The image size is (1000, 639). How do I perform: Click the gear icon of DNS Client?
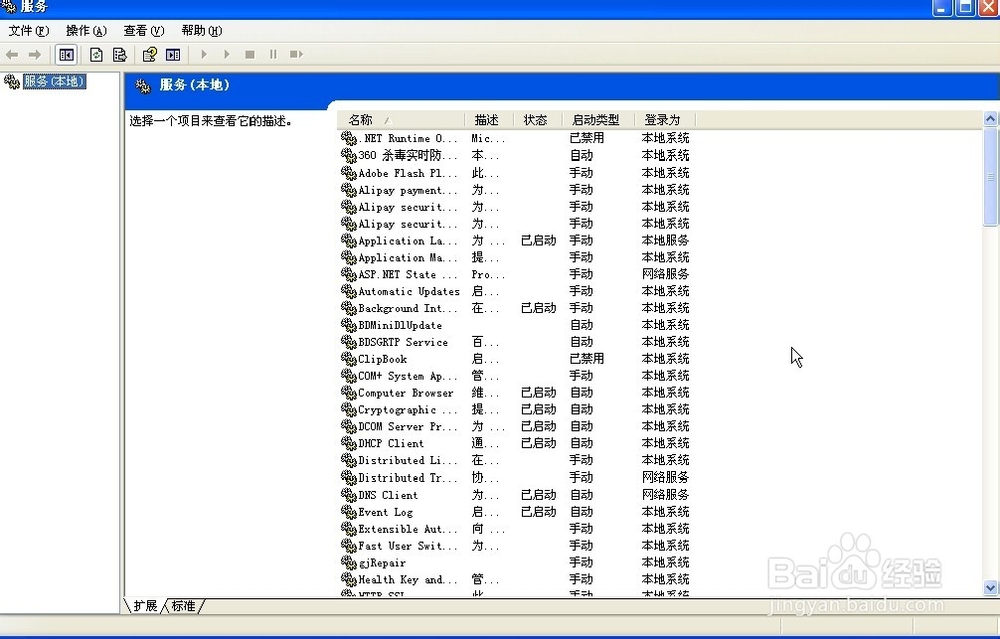click(349, 494)
